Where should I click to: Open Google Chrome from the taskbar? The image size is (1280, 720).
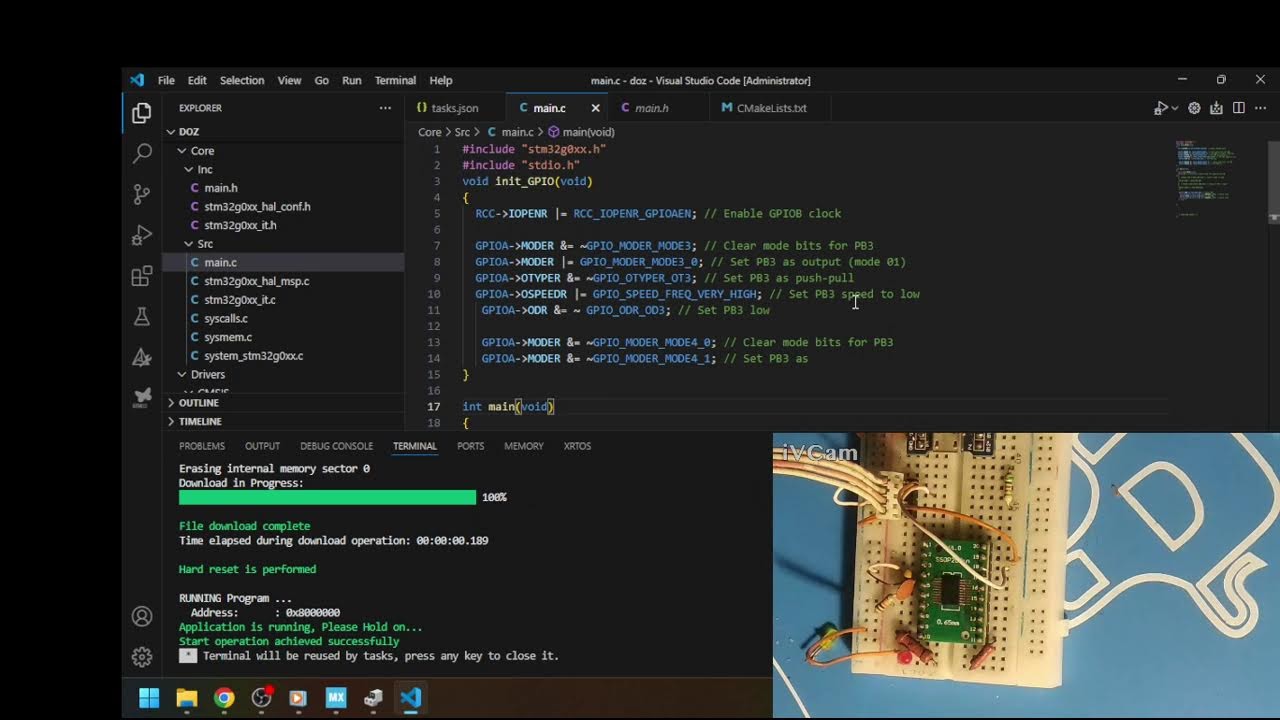pyautogui.click(x=224, y=698)
